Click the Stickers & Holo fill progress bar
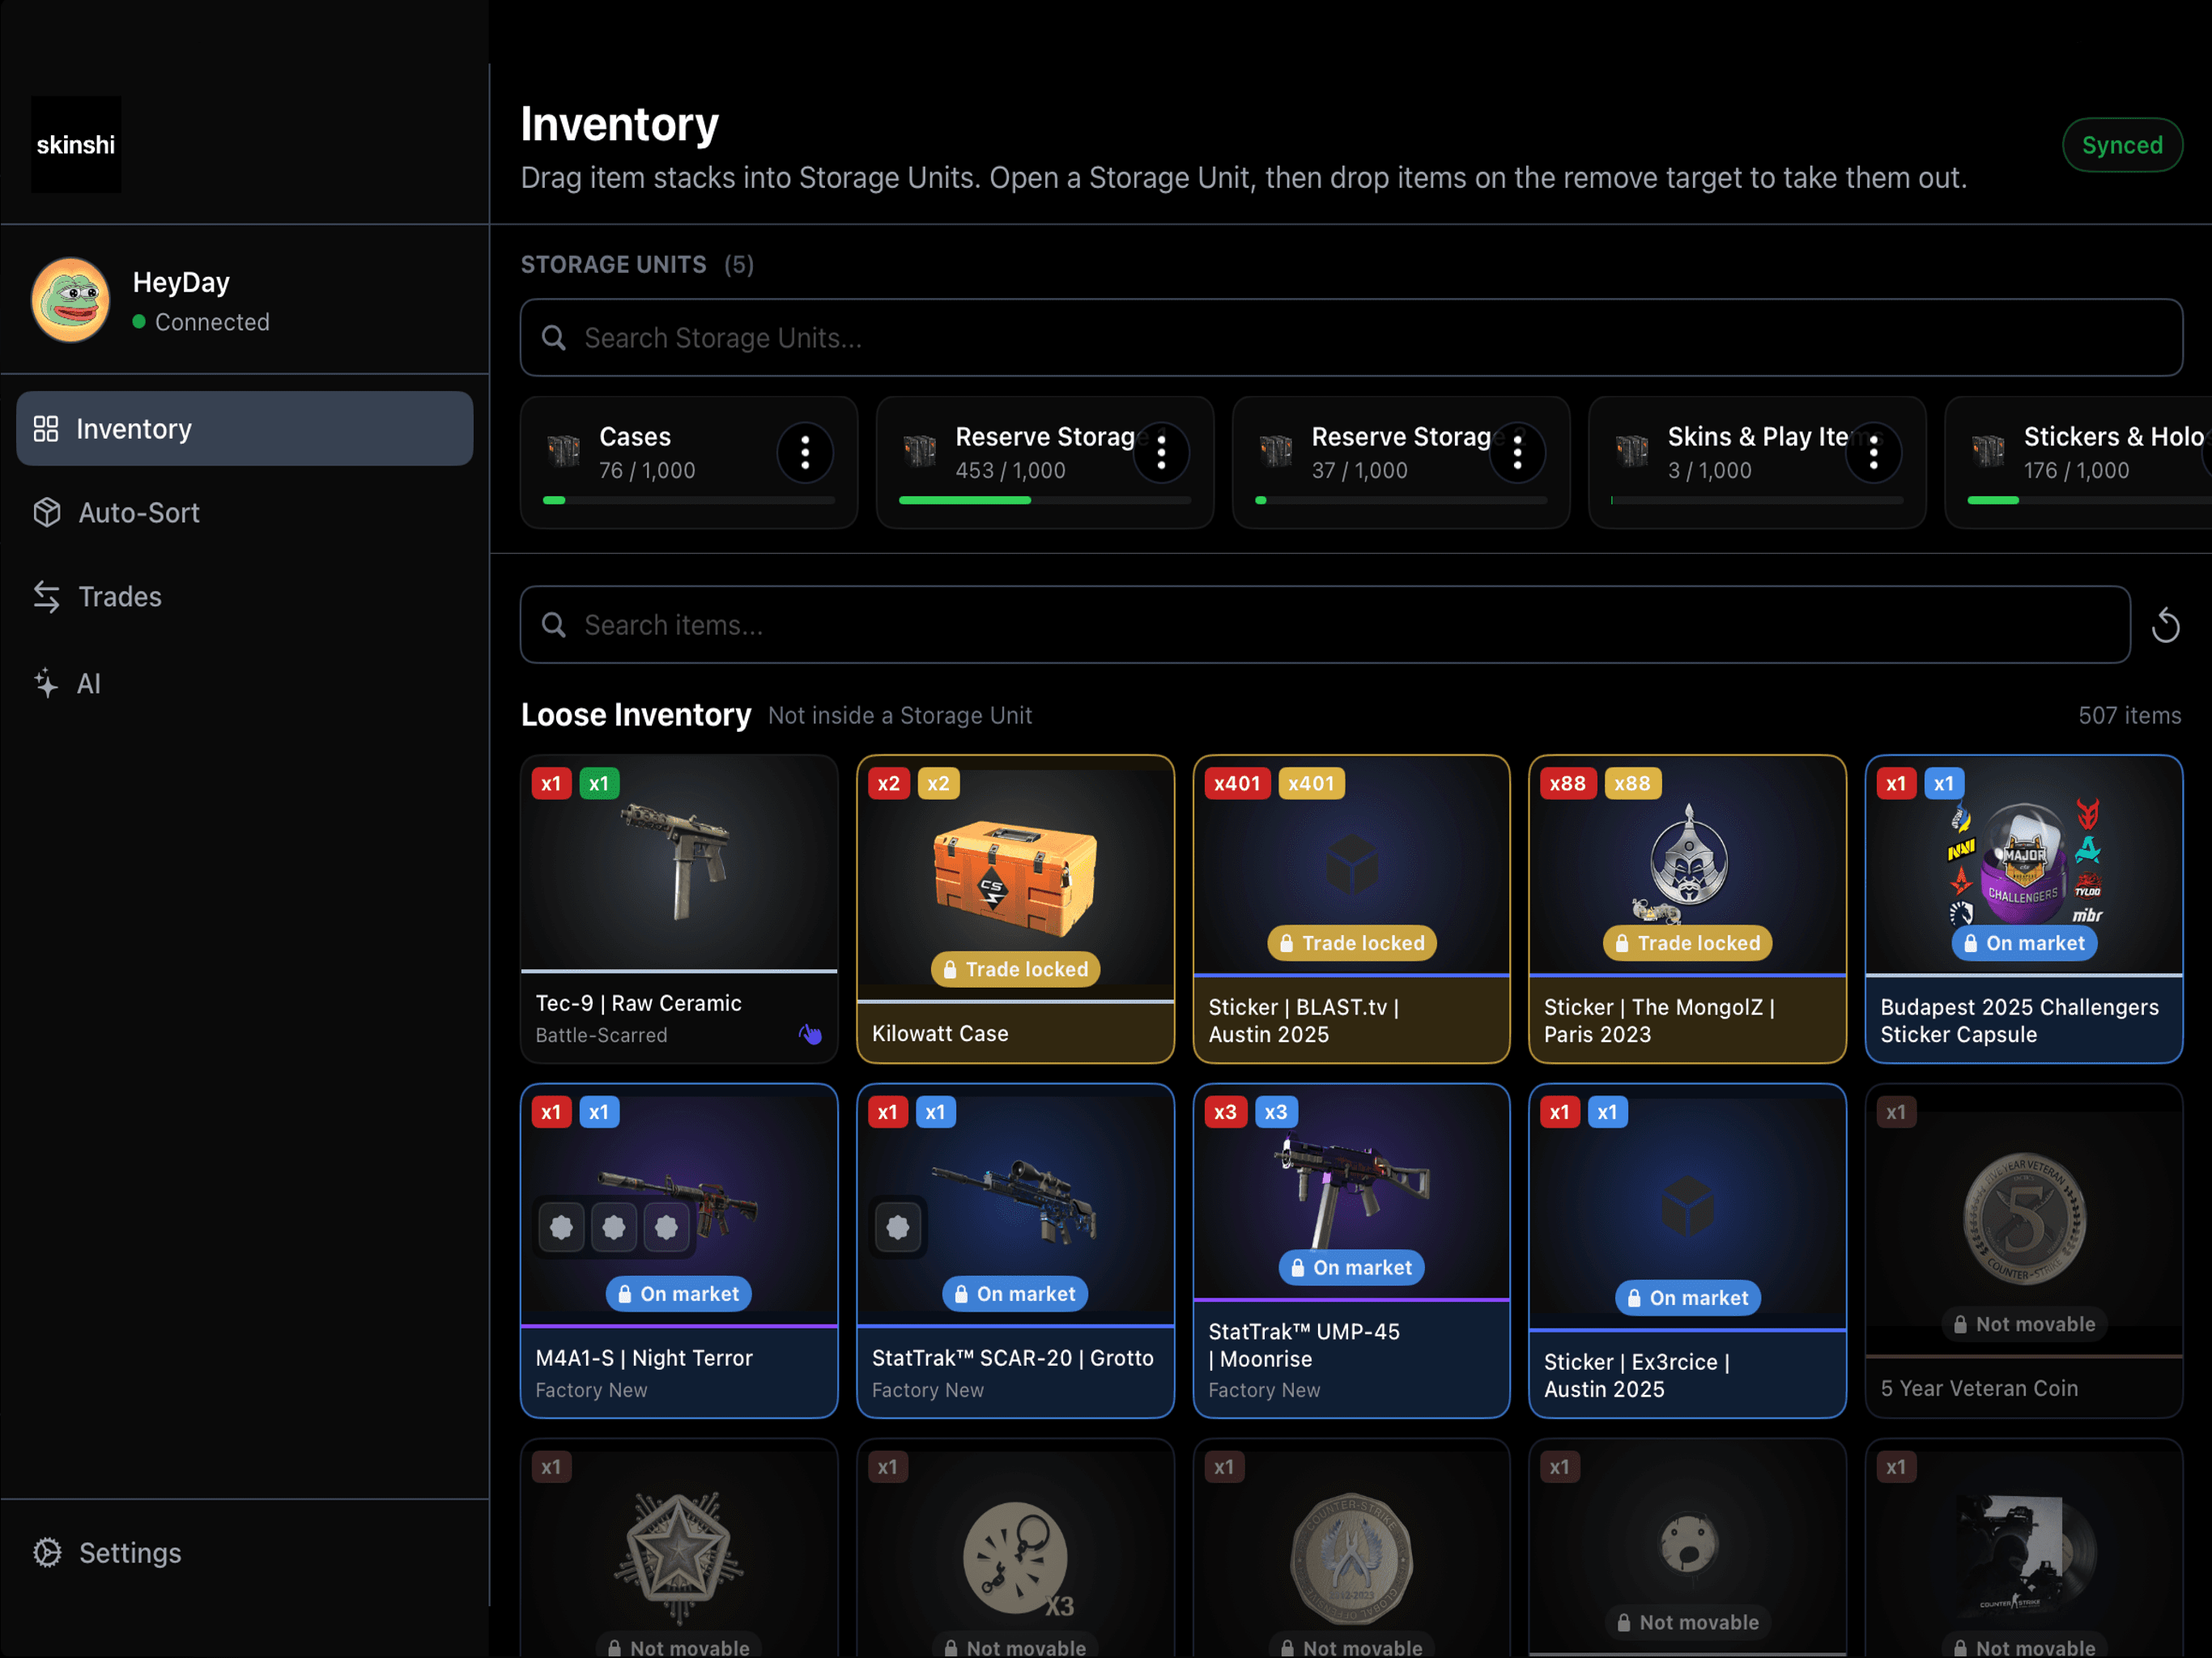Image resolution: width=2212 pixels, height=1658 pixels. click(2089, 500)
